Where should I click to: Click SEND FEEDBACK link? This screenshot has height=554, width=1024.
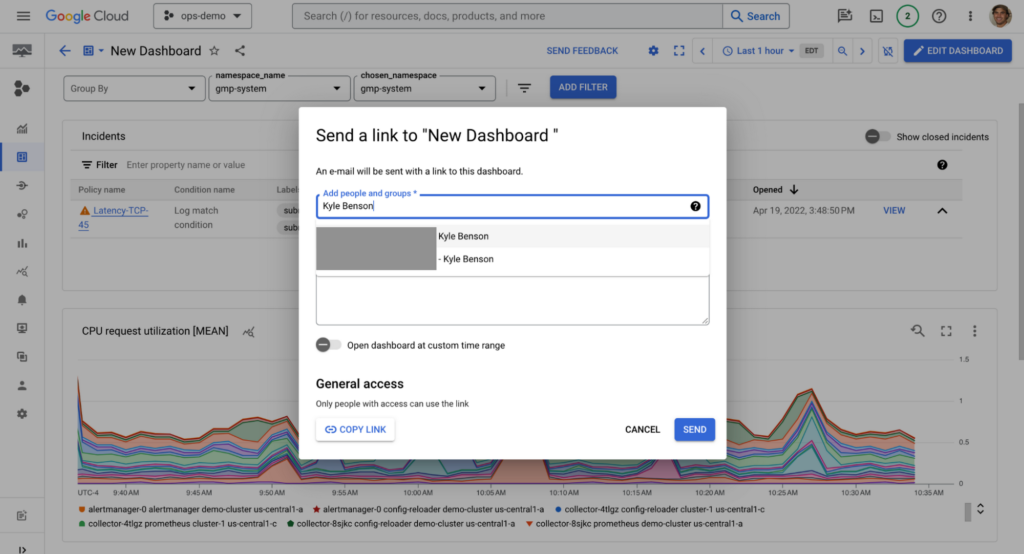[x=582, y=50]
